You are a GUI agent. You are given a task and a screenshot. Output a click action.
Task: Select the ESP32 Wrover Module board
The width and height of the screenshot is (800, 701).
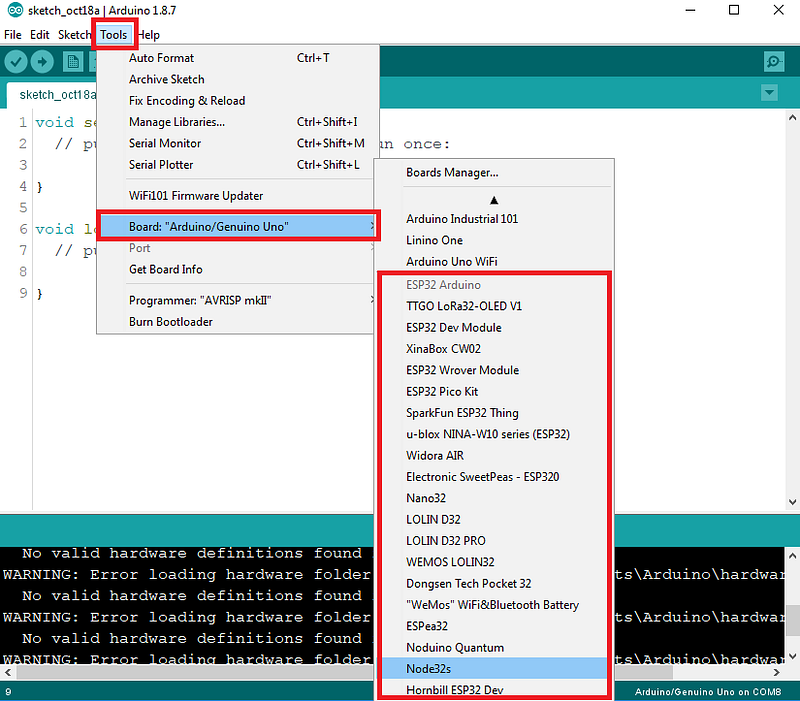(494, 370)
